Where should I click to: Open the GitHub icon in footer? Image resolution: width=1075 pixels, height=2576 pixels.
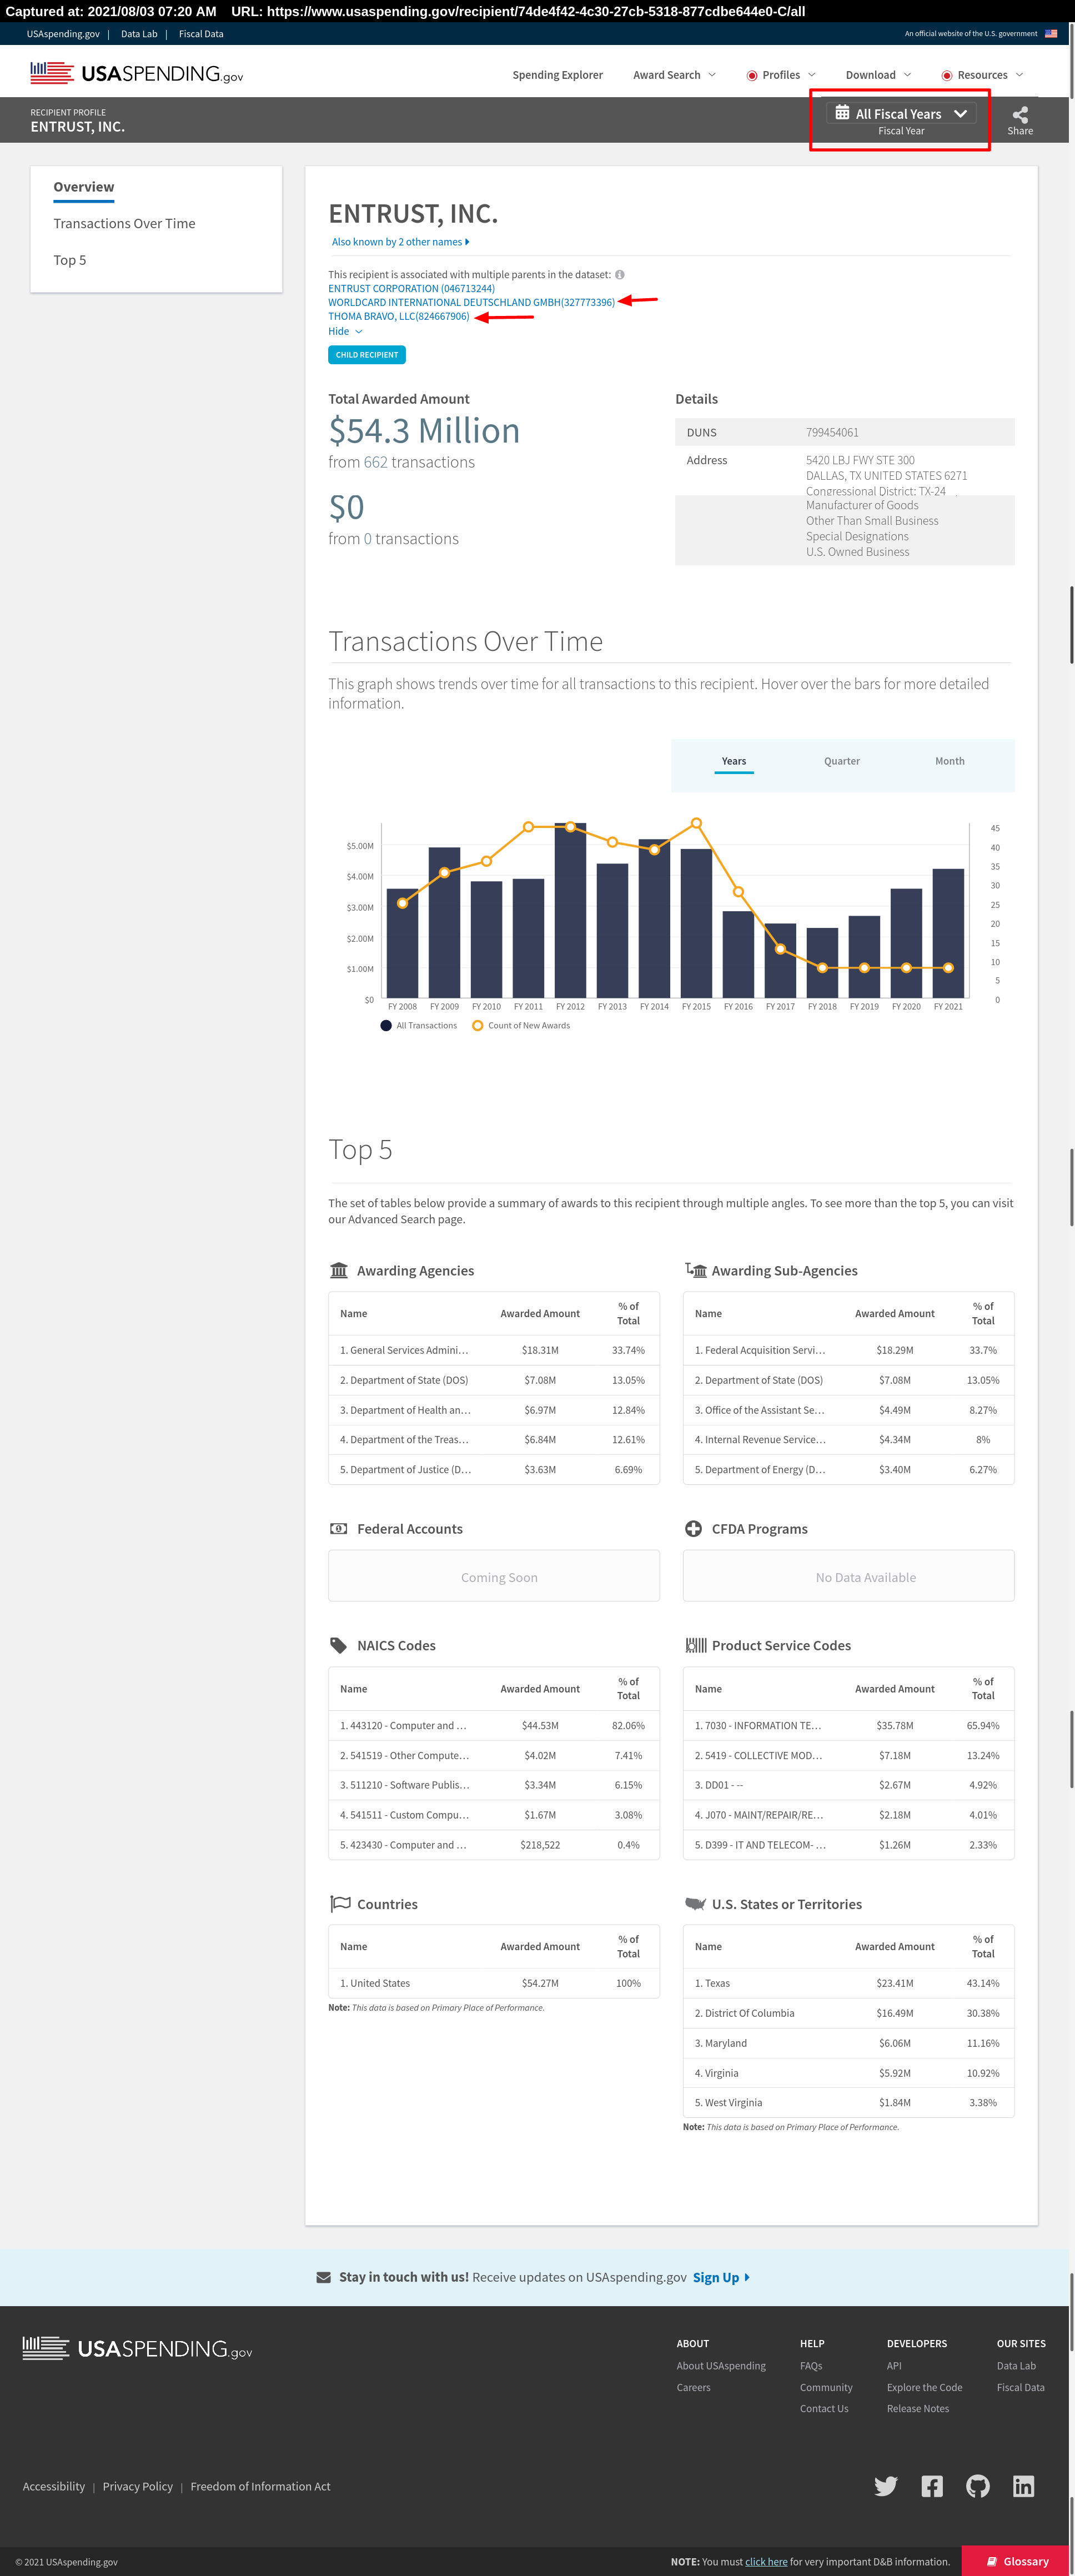pos(978,2486)
